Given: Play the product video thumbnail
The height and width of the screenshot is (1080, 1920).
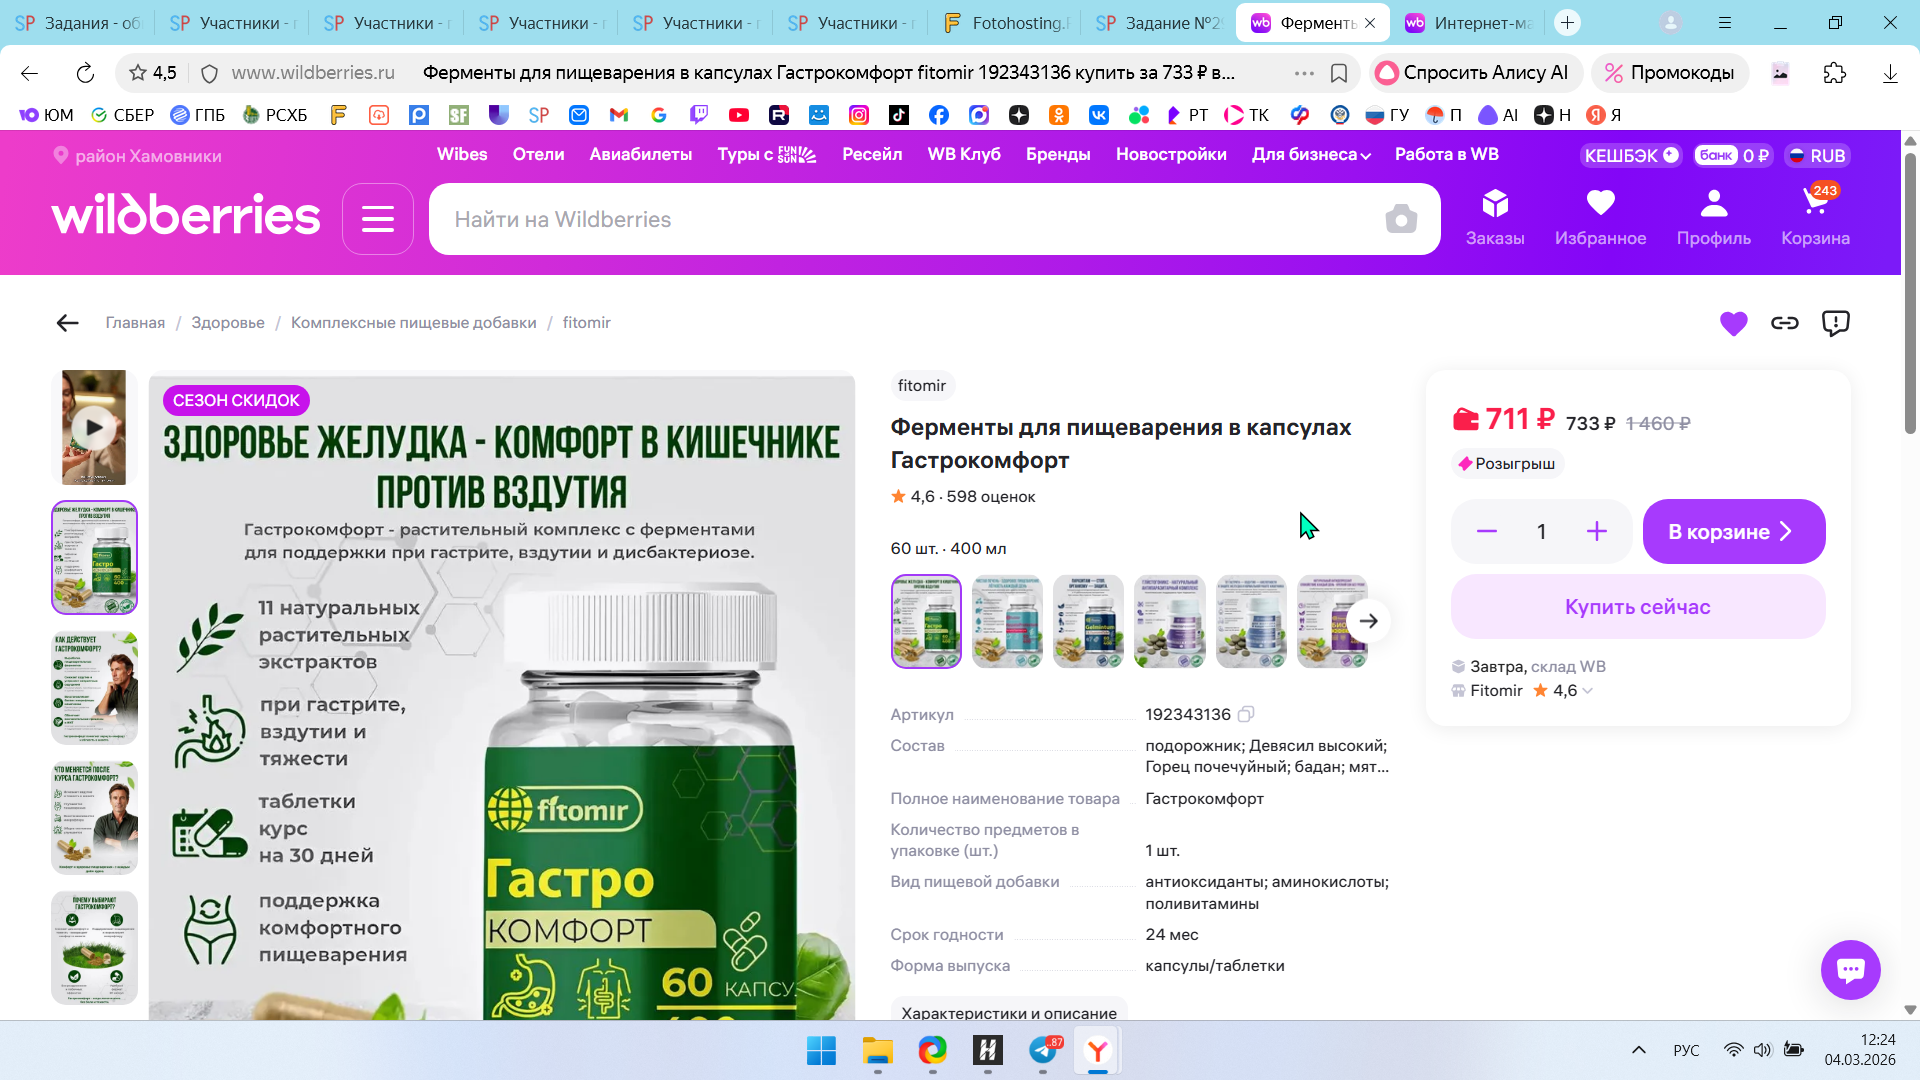Looking at the screenshot, I should pos(94,428).
